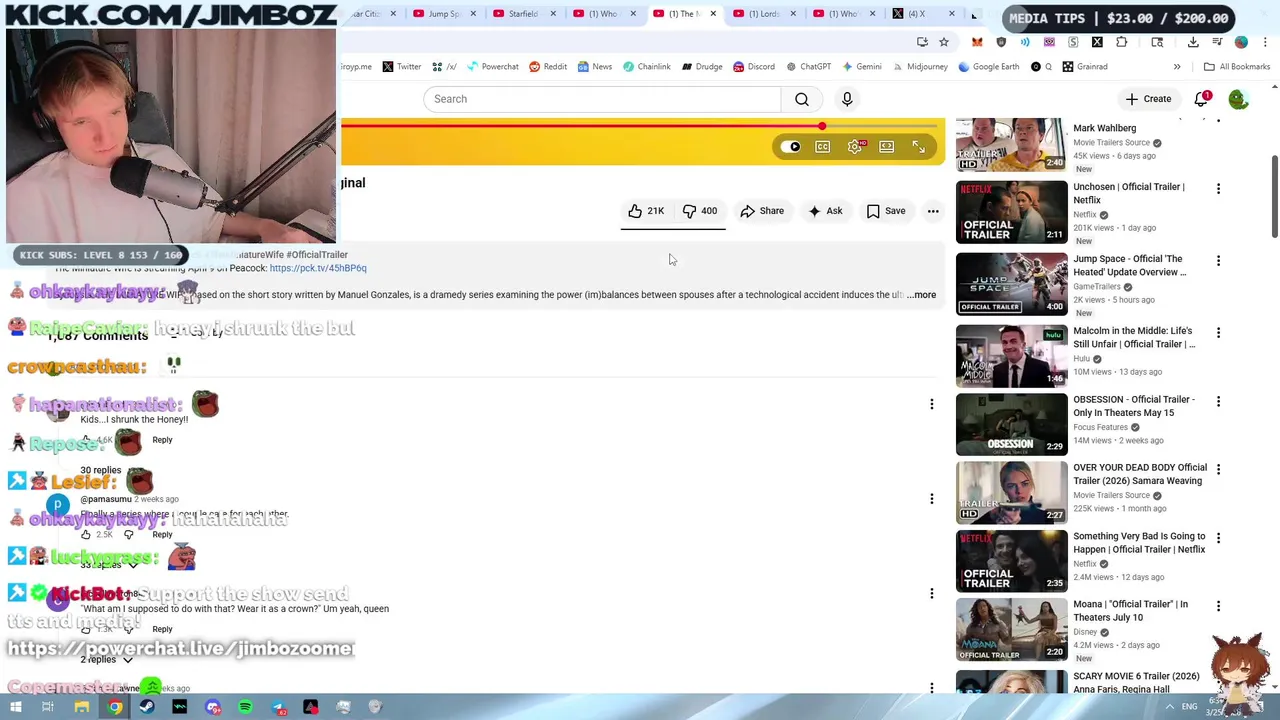This screenshot has width=1280, height=720.
Task: Expand hidden bookmarks chevron
Action: pos(1177,67)
